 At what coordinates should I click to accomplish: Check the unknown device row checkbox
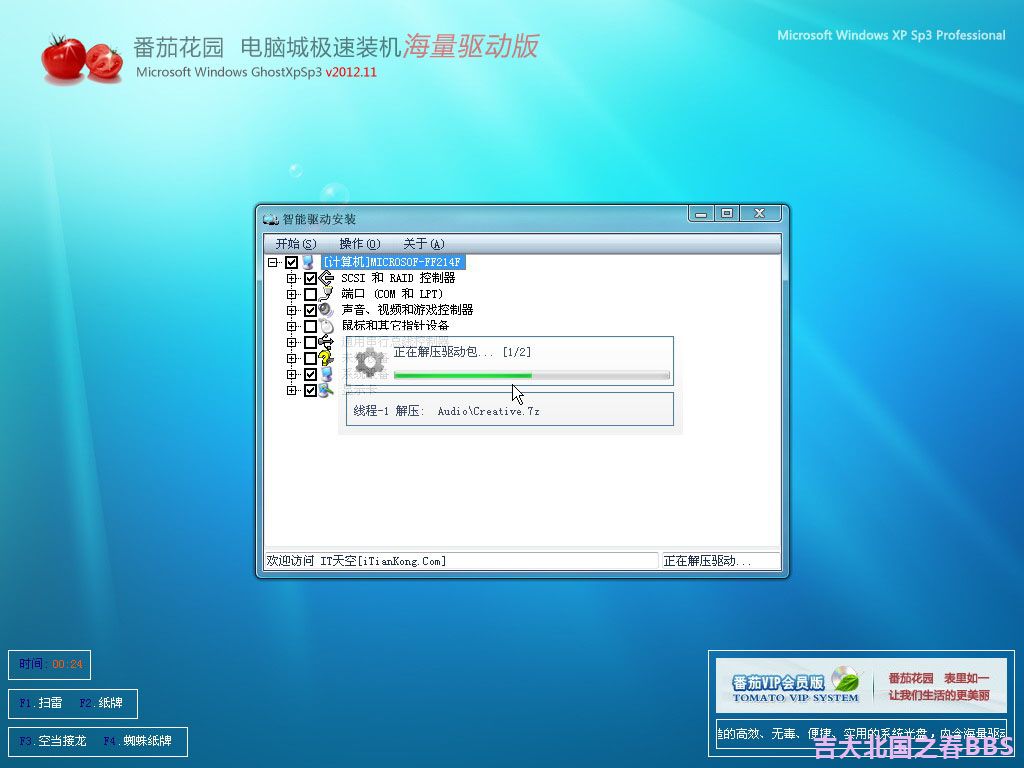point(310,359)
